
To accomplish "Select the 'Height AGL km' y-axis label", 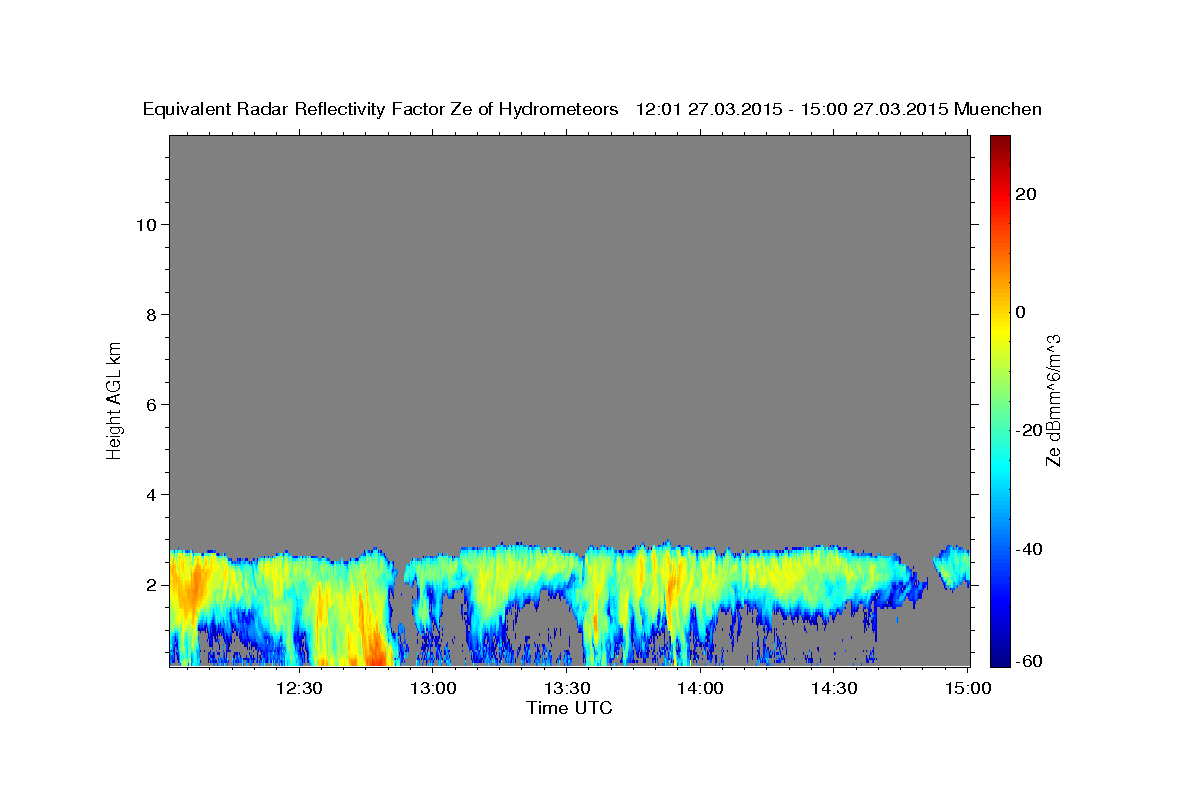I will (114, 399).
